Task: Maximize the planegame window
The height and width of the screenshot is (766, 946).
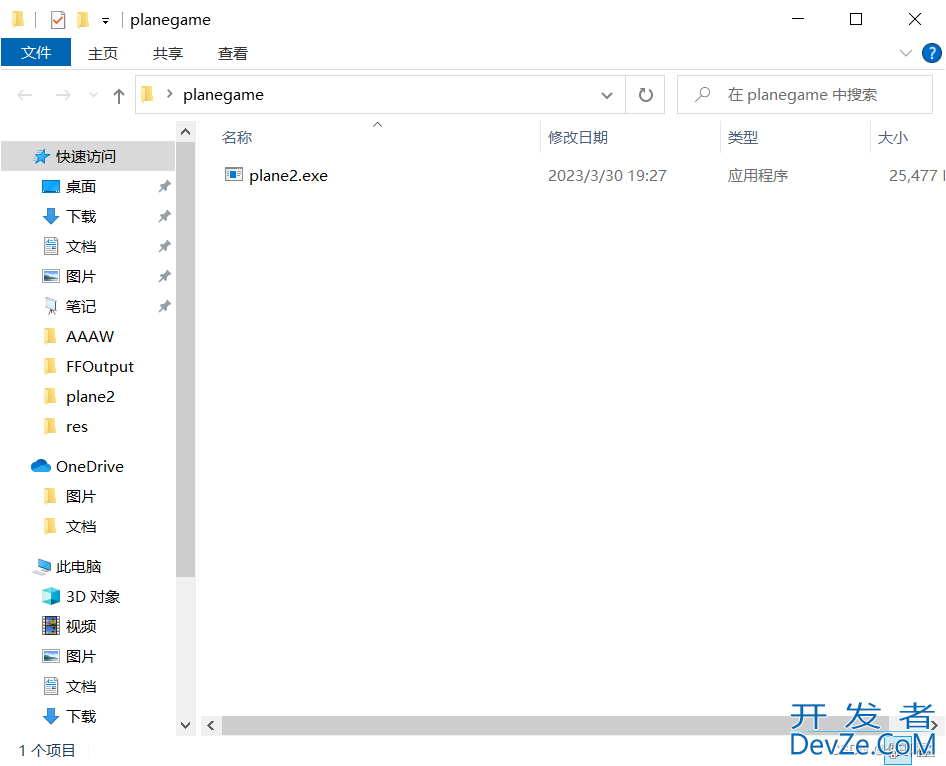Action: pyautogui.click(x=856, y=19)
